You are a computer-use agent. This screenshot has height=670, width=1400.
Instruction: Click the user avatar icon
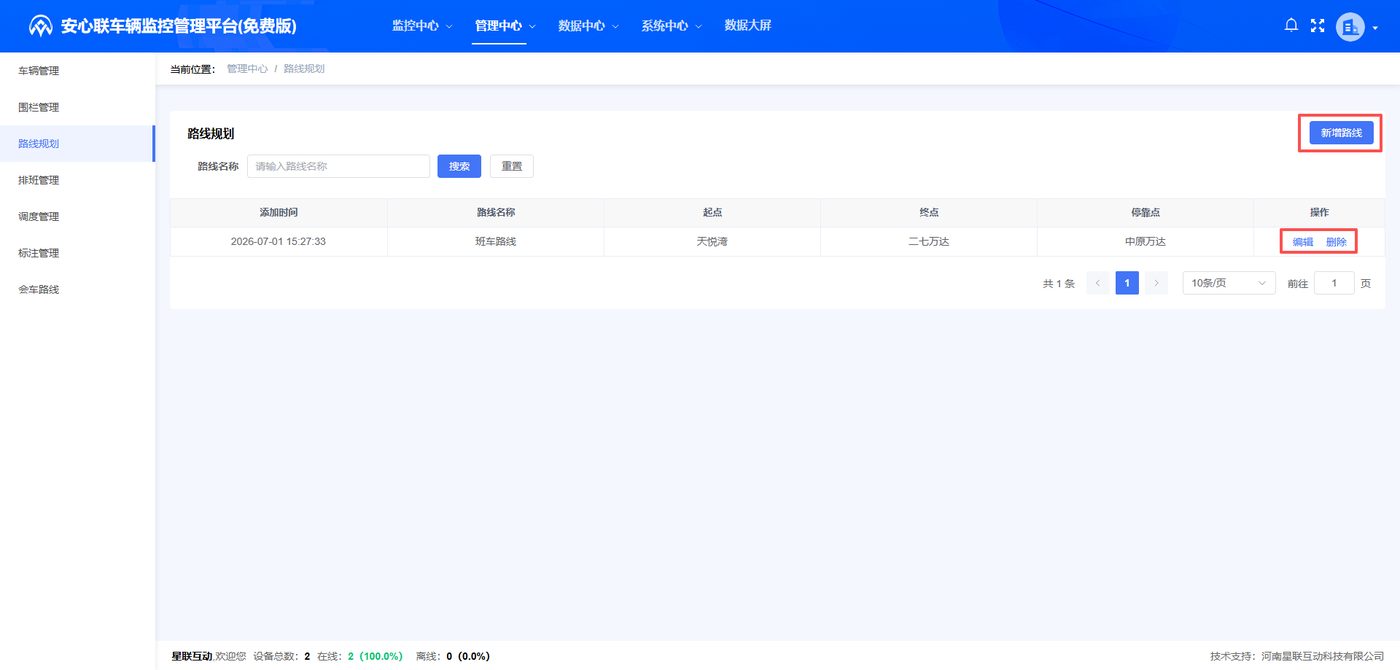click(x=1350, y=27)
